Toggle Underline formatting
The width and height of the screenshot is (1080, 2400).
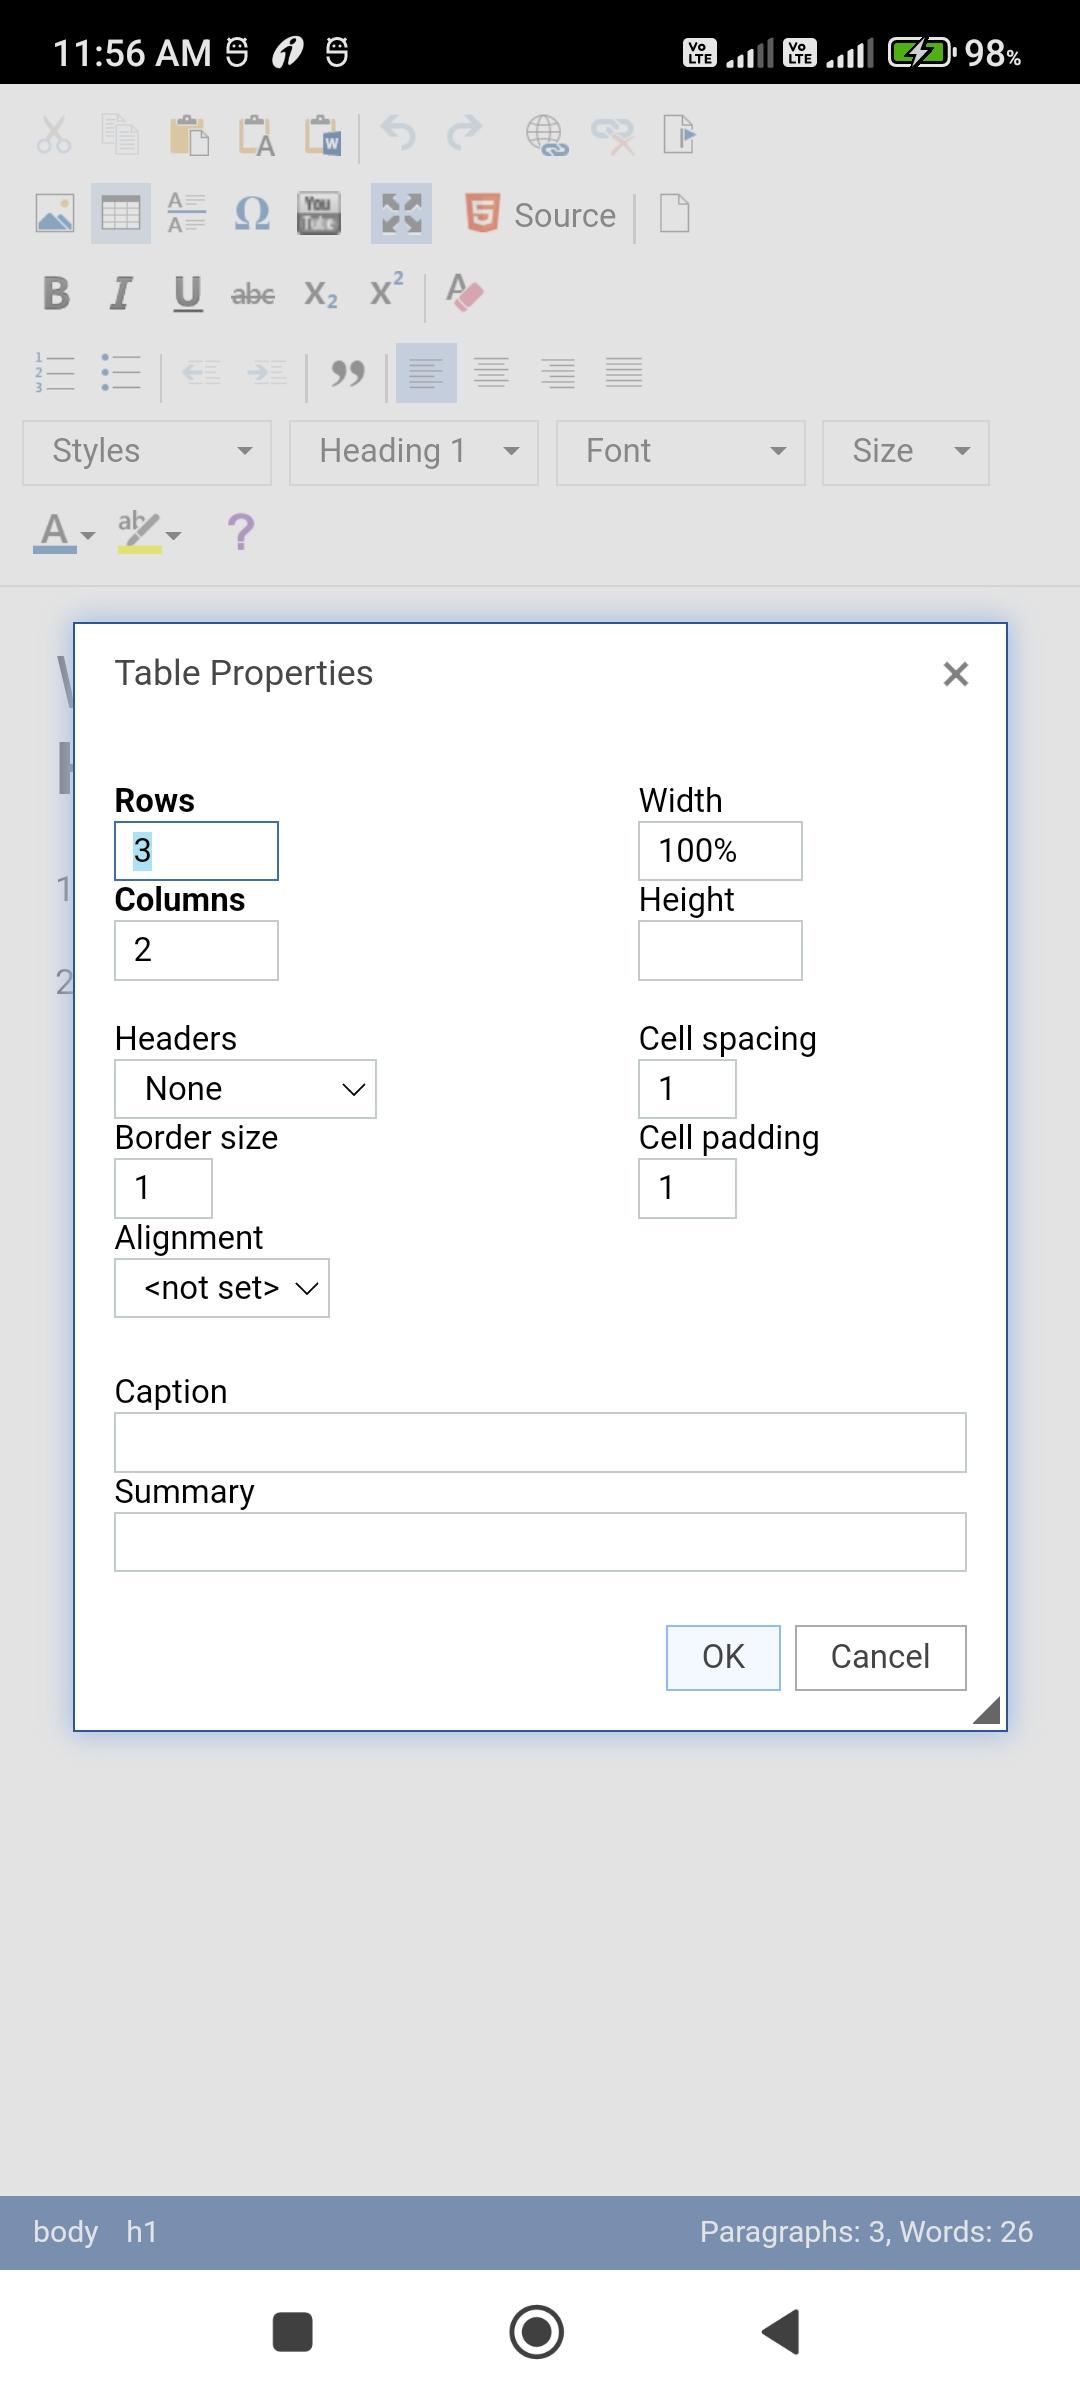click(x=187, y=293)
